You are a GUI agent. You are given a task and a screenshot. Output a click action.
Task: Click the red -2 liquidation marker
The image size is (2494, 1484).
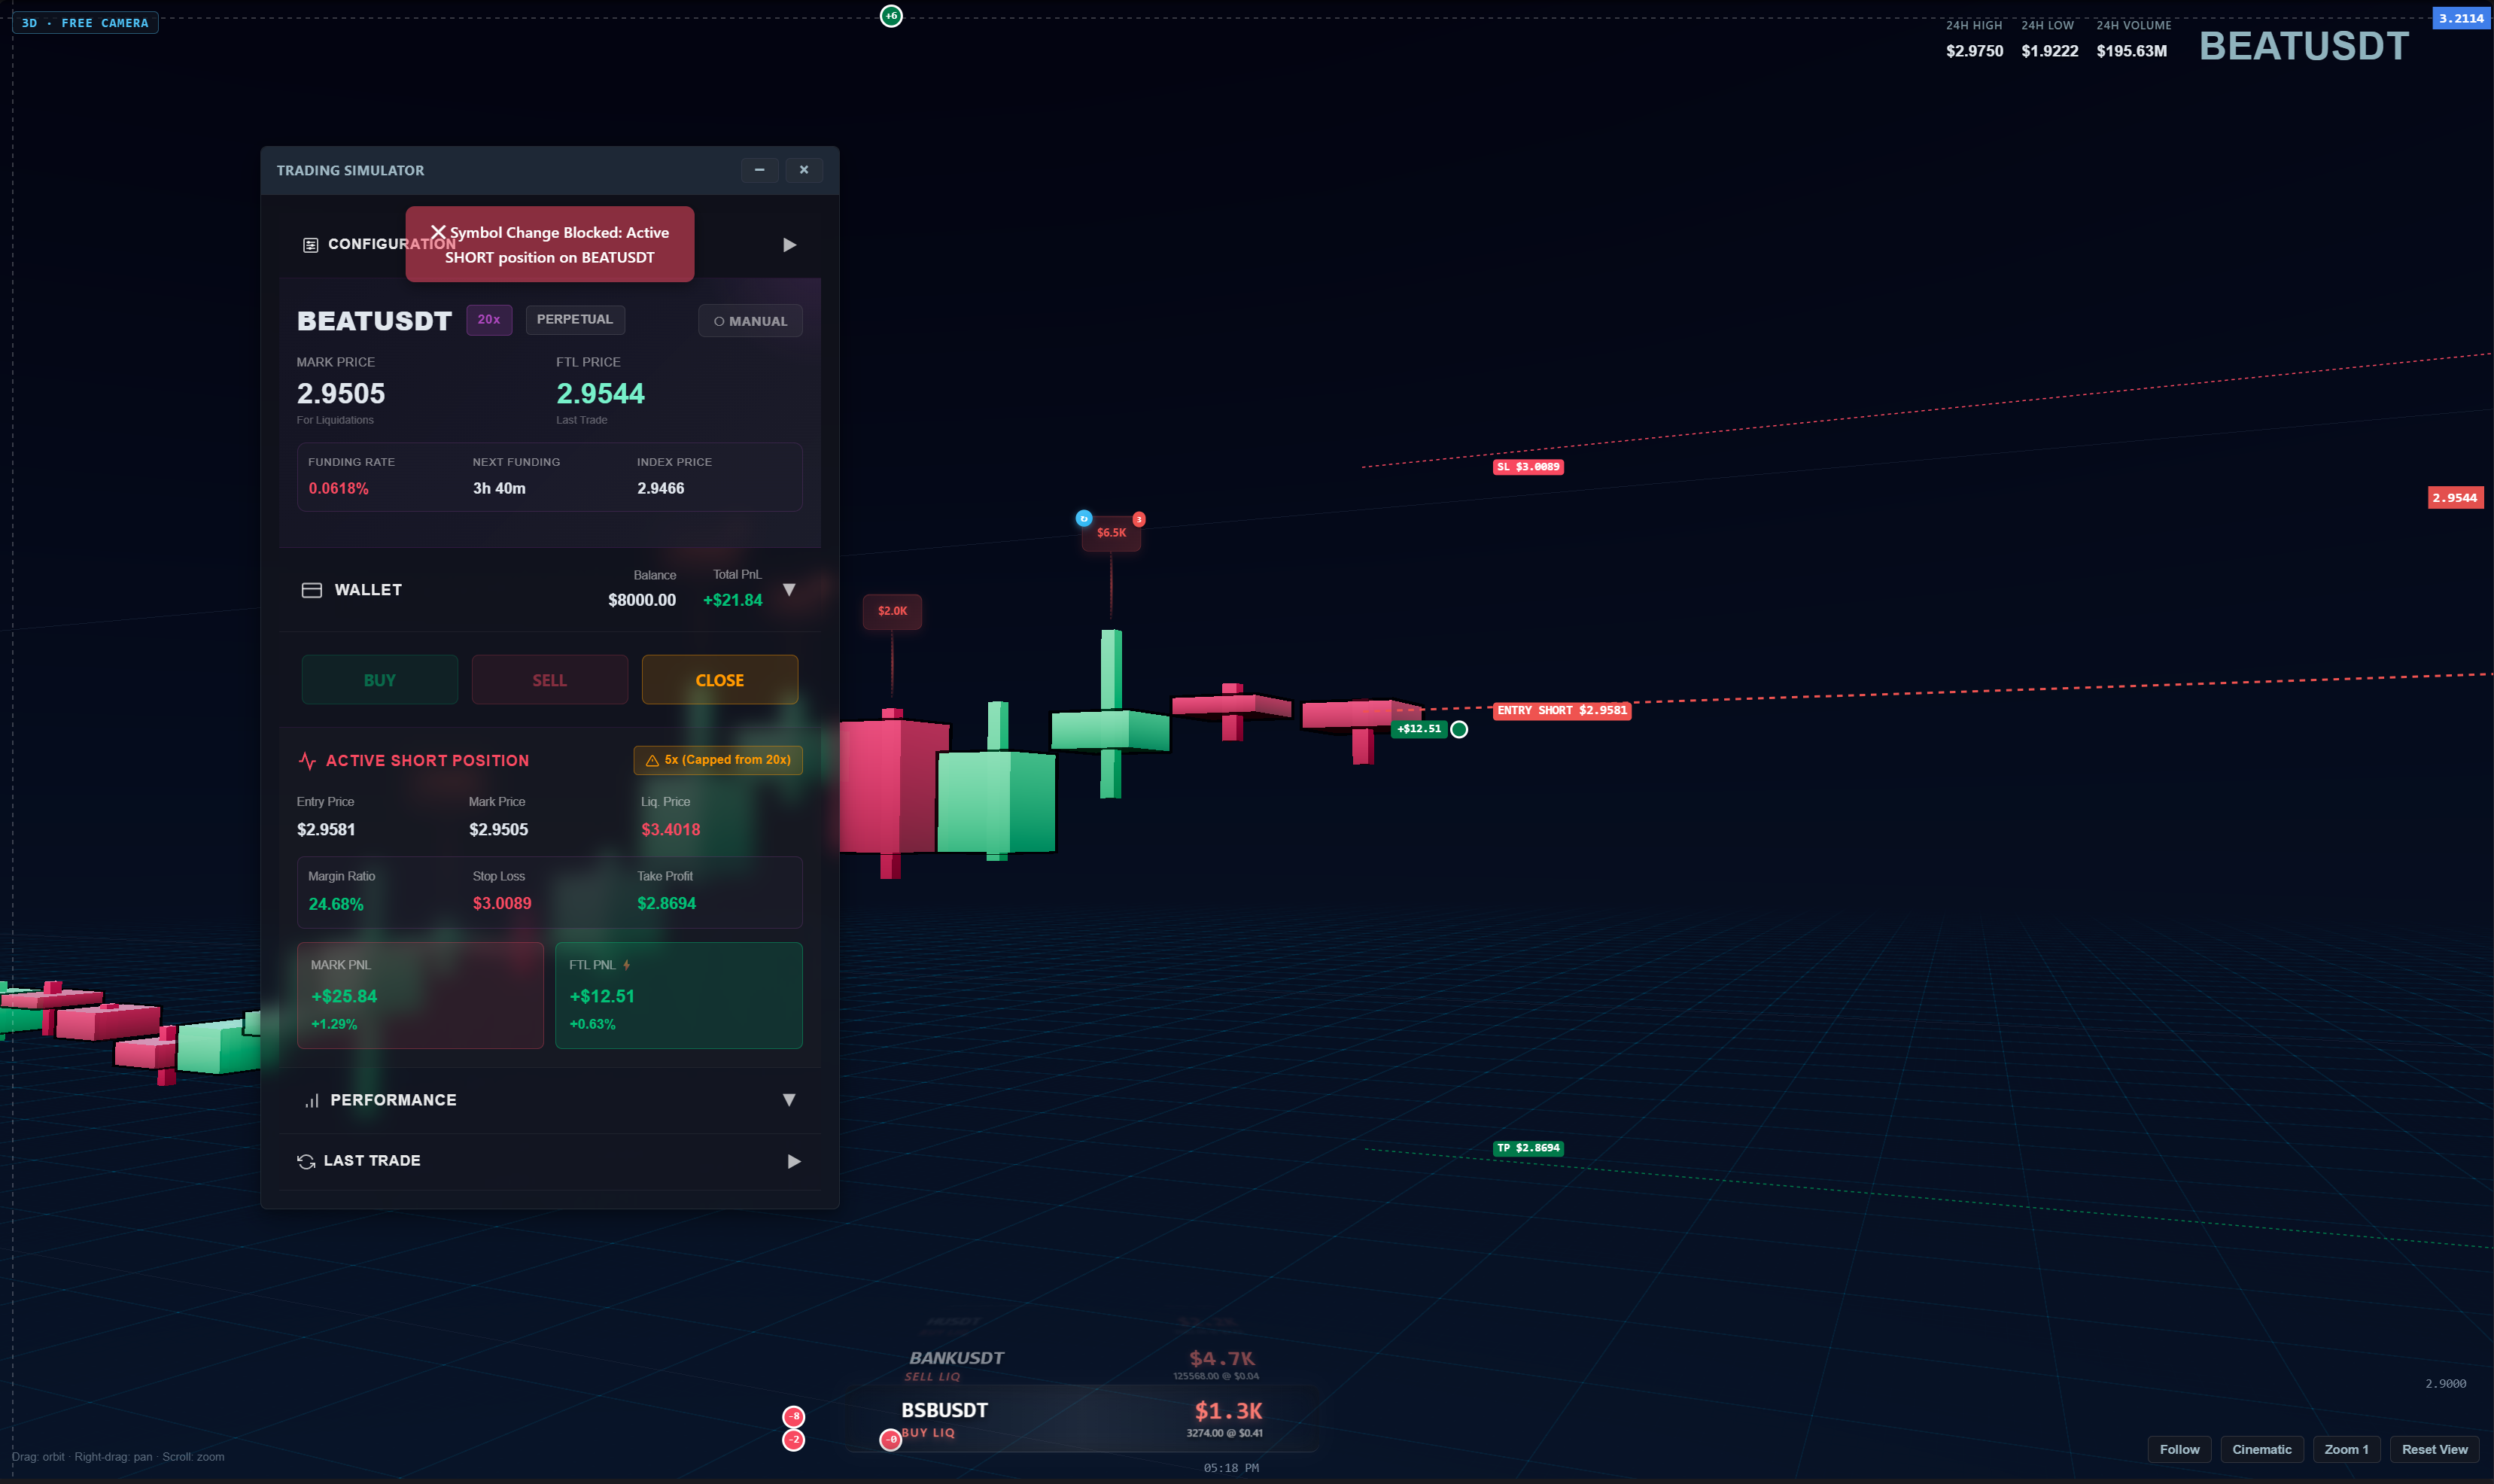click(x=793, y=1440)
